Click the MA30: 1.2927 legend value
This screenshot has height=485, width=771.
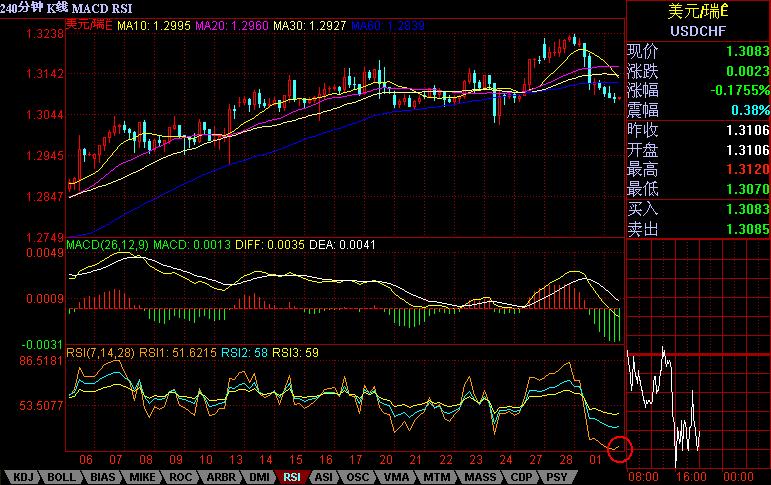click(309, 26)
